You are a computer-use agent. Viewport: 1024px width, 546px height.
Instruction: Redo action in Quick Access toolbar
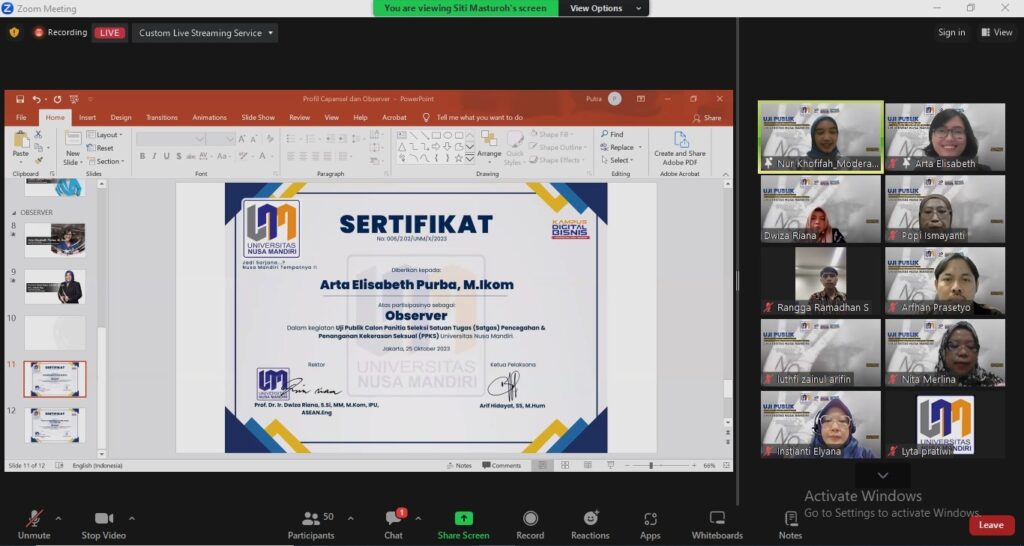coord(57,99)
